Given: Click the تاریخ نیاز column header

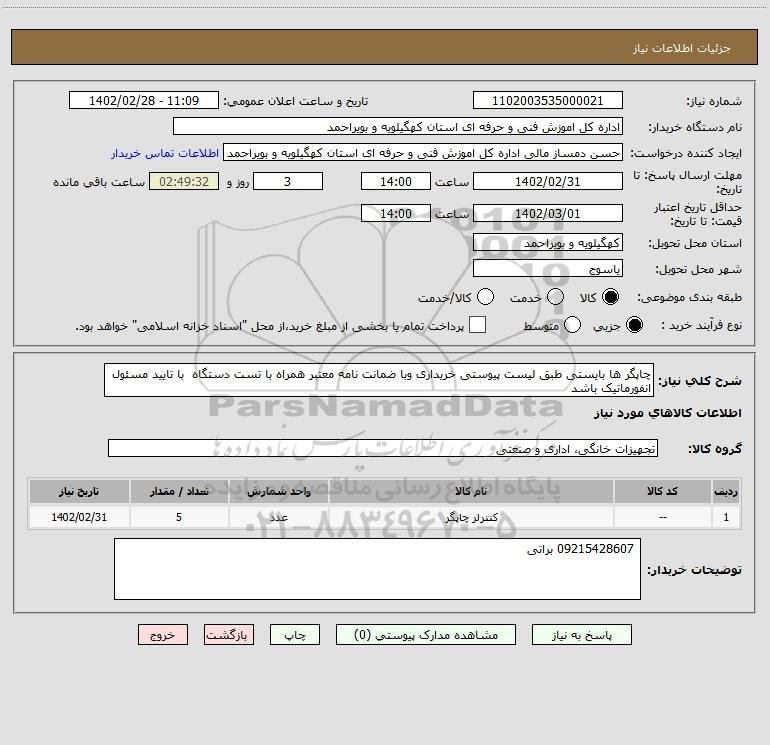Looking at the screenshot, I should click(79, 491).
